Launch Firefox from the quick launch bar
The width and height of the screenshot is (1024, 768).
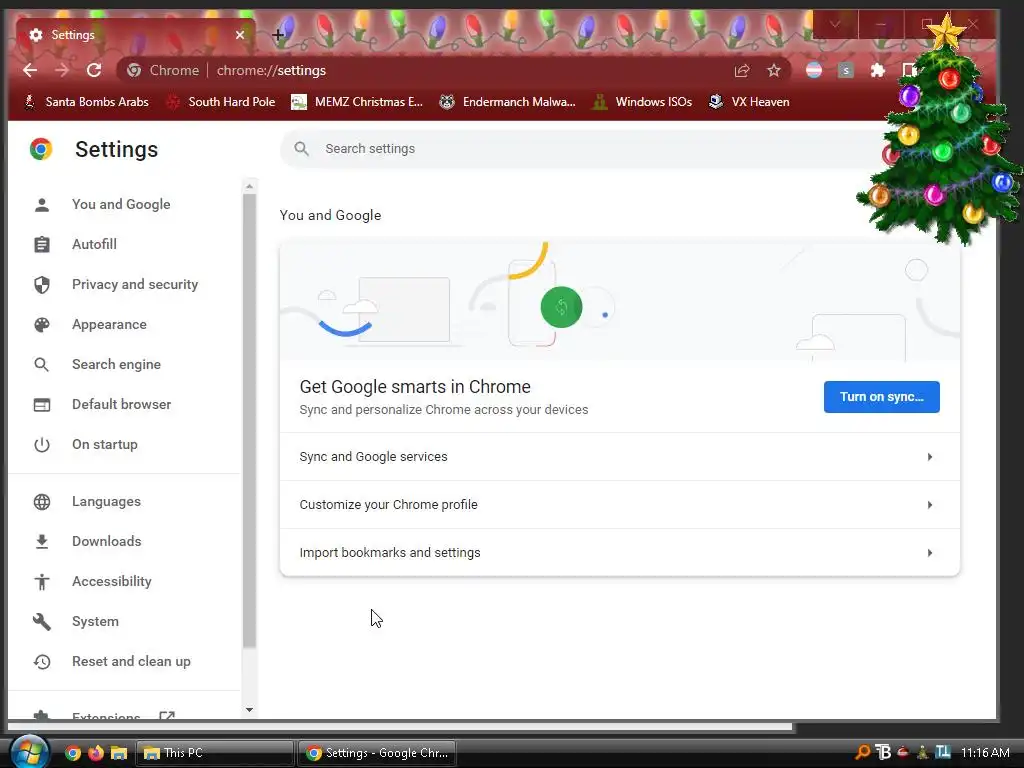(x=96, y=753)
